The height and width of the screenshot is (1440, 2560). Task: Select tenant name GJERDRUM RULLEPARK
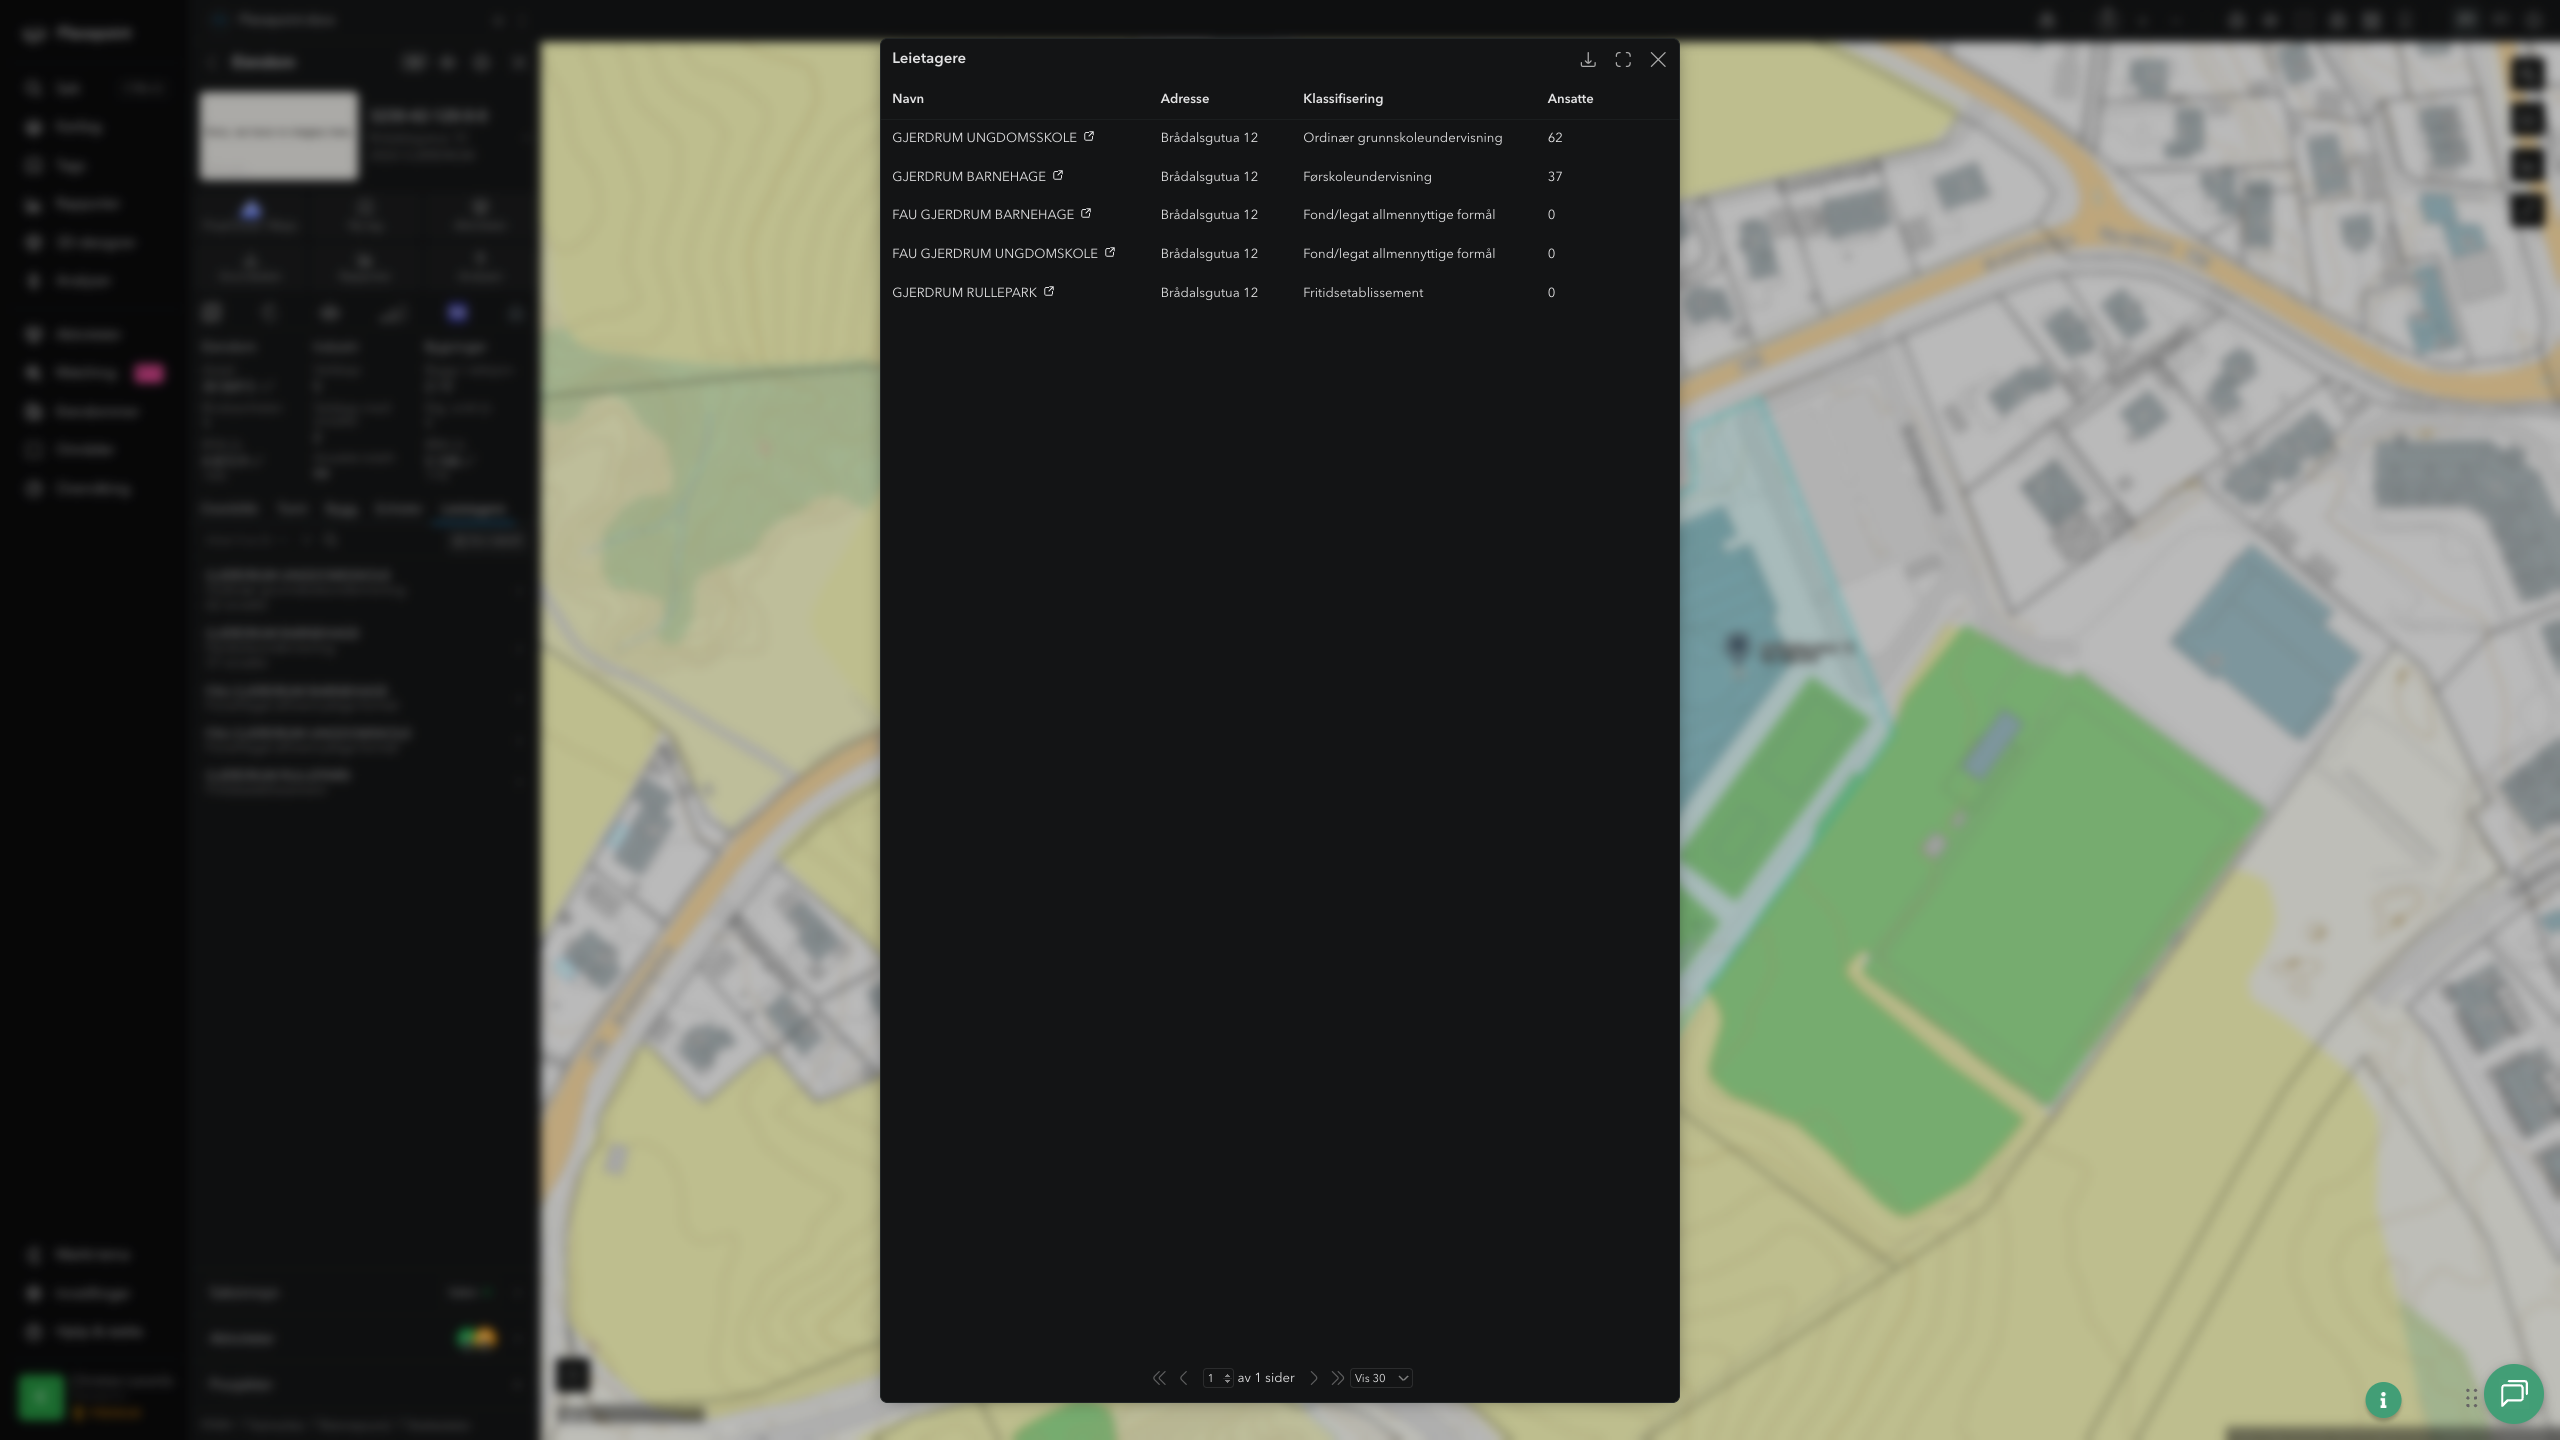pyautogui.click(x=964, y=293)
